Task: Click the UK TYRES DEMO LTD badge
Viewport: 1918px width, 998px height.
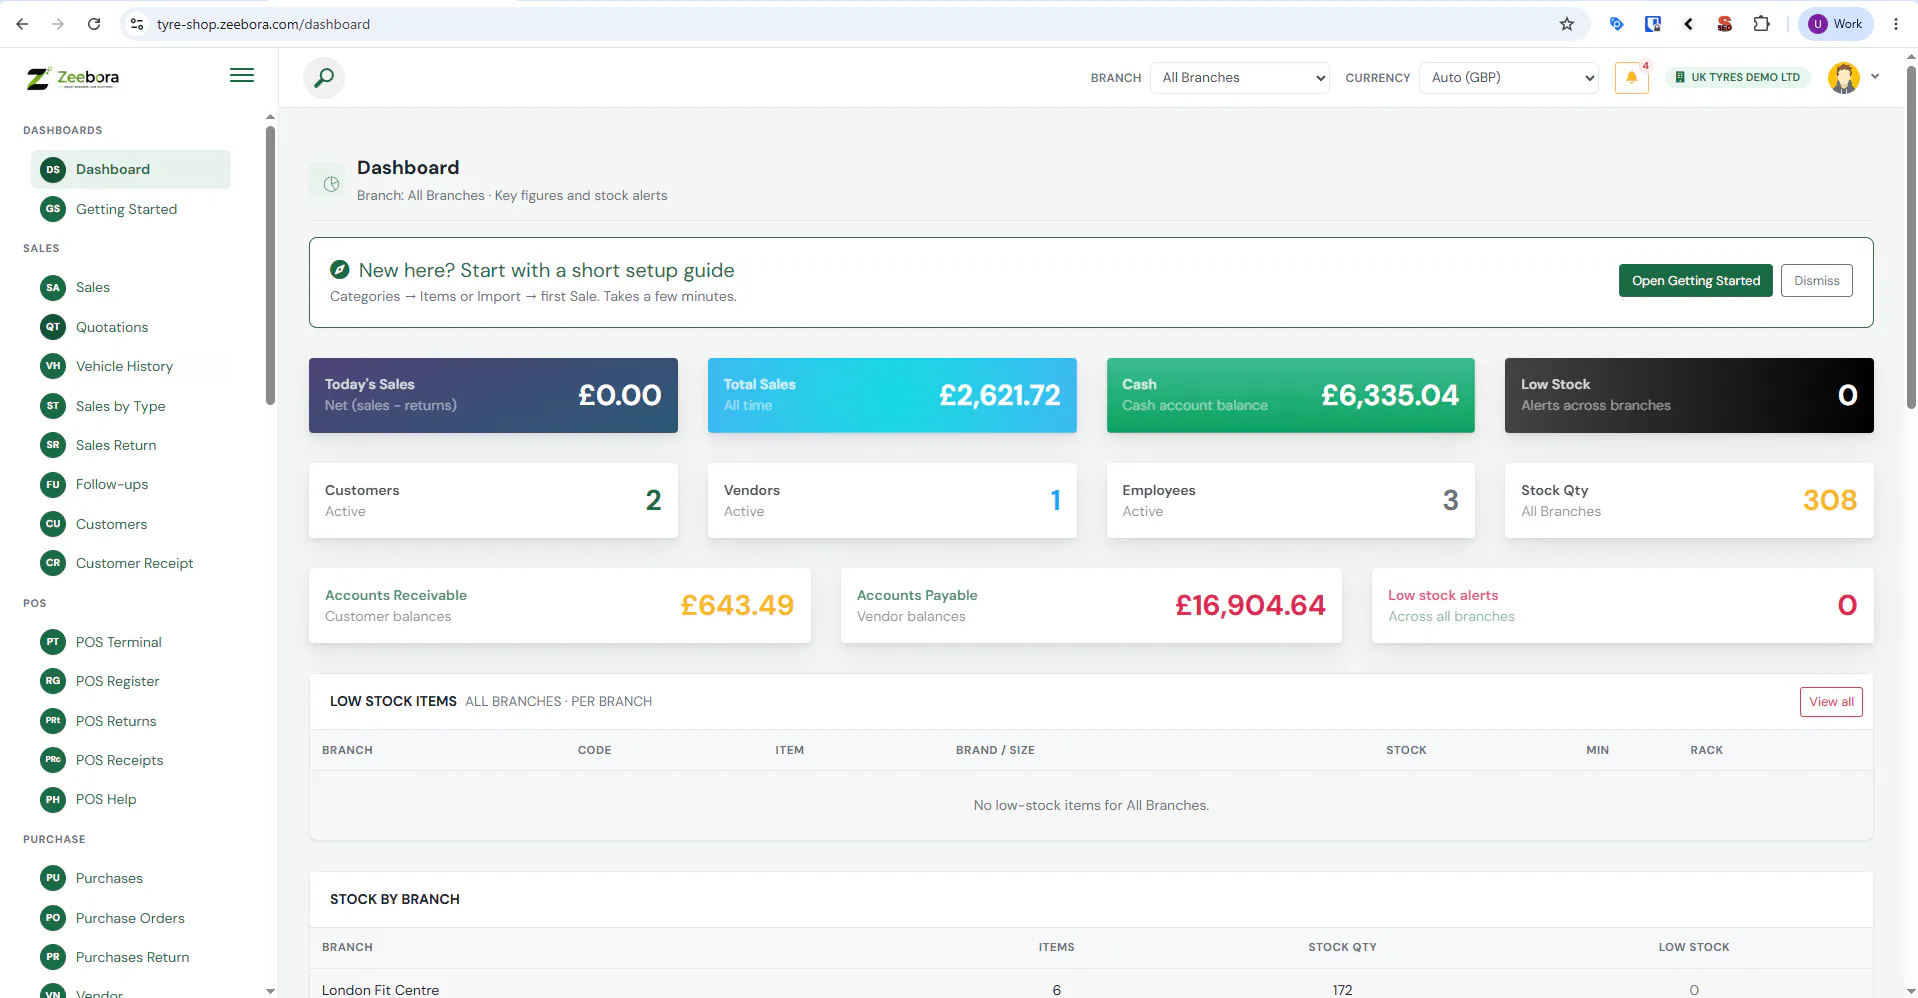Action: 1738,77
